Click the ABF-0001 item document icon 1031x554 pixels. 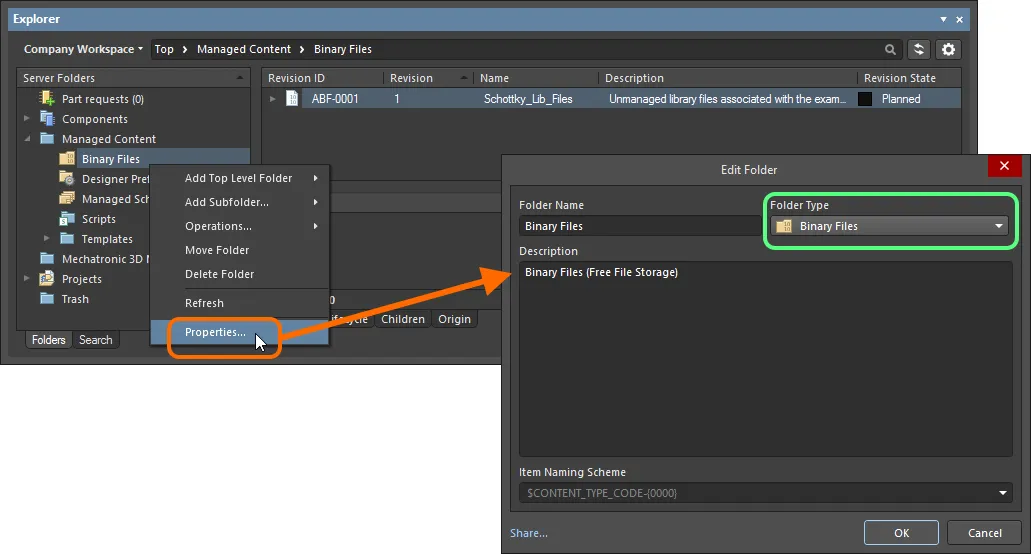292,99
